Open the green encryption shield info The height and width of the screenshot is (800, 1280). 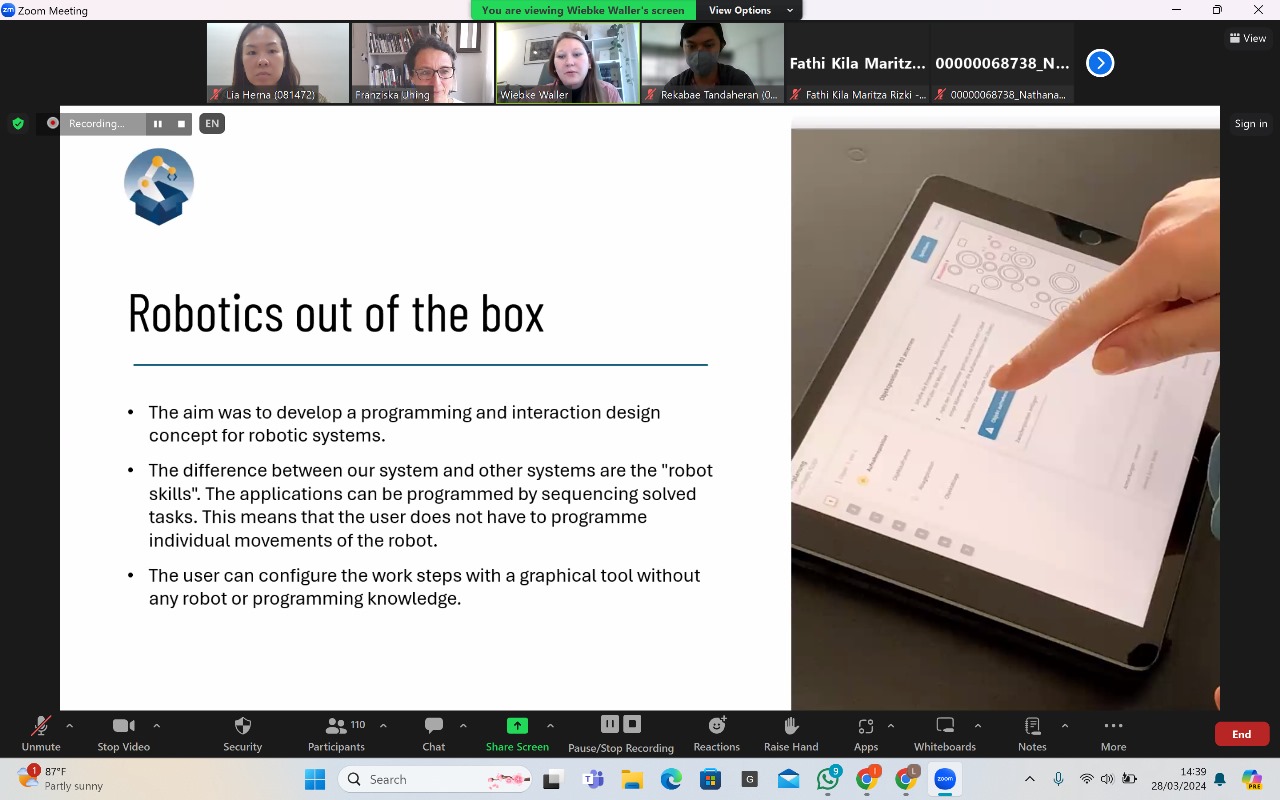[18, 124]
